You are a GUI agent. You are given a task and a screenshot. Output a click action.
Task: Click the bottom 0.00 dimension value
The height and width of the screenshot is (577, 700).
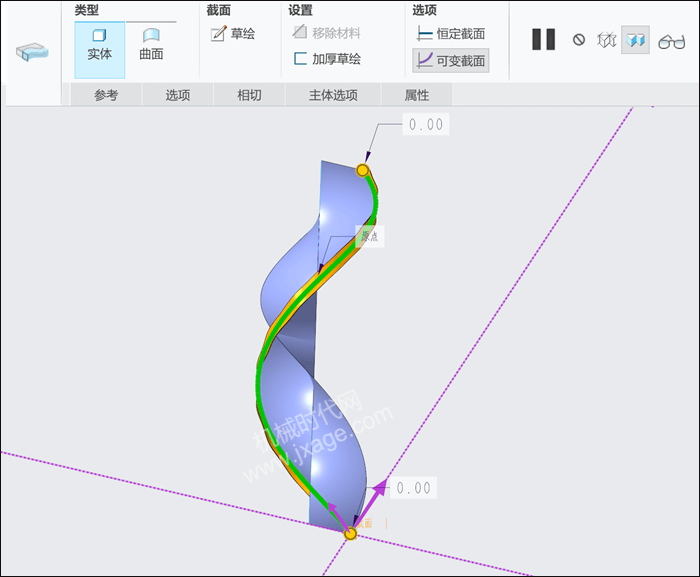[x=413, y=488]
